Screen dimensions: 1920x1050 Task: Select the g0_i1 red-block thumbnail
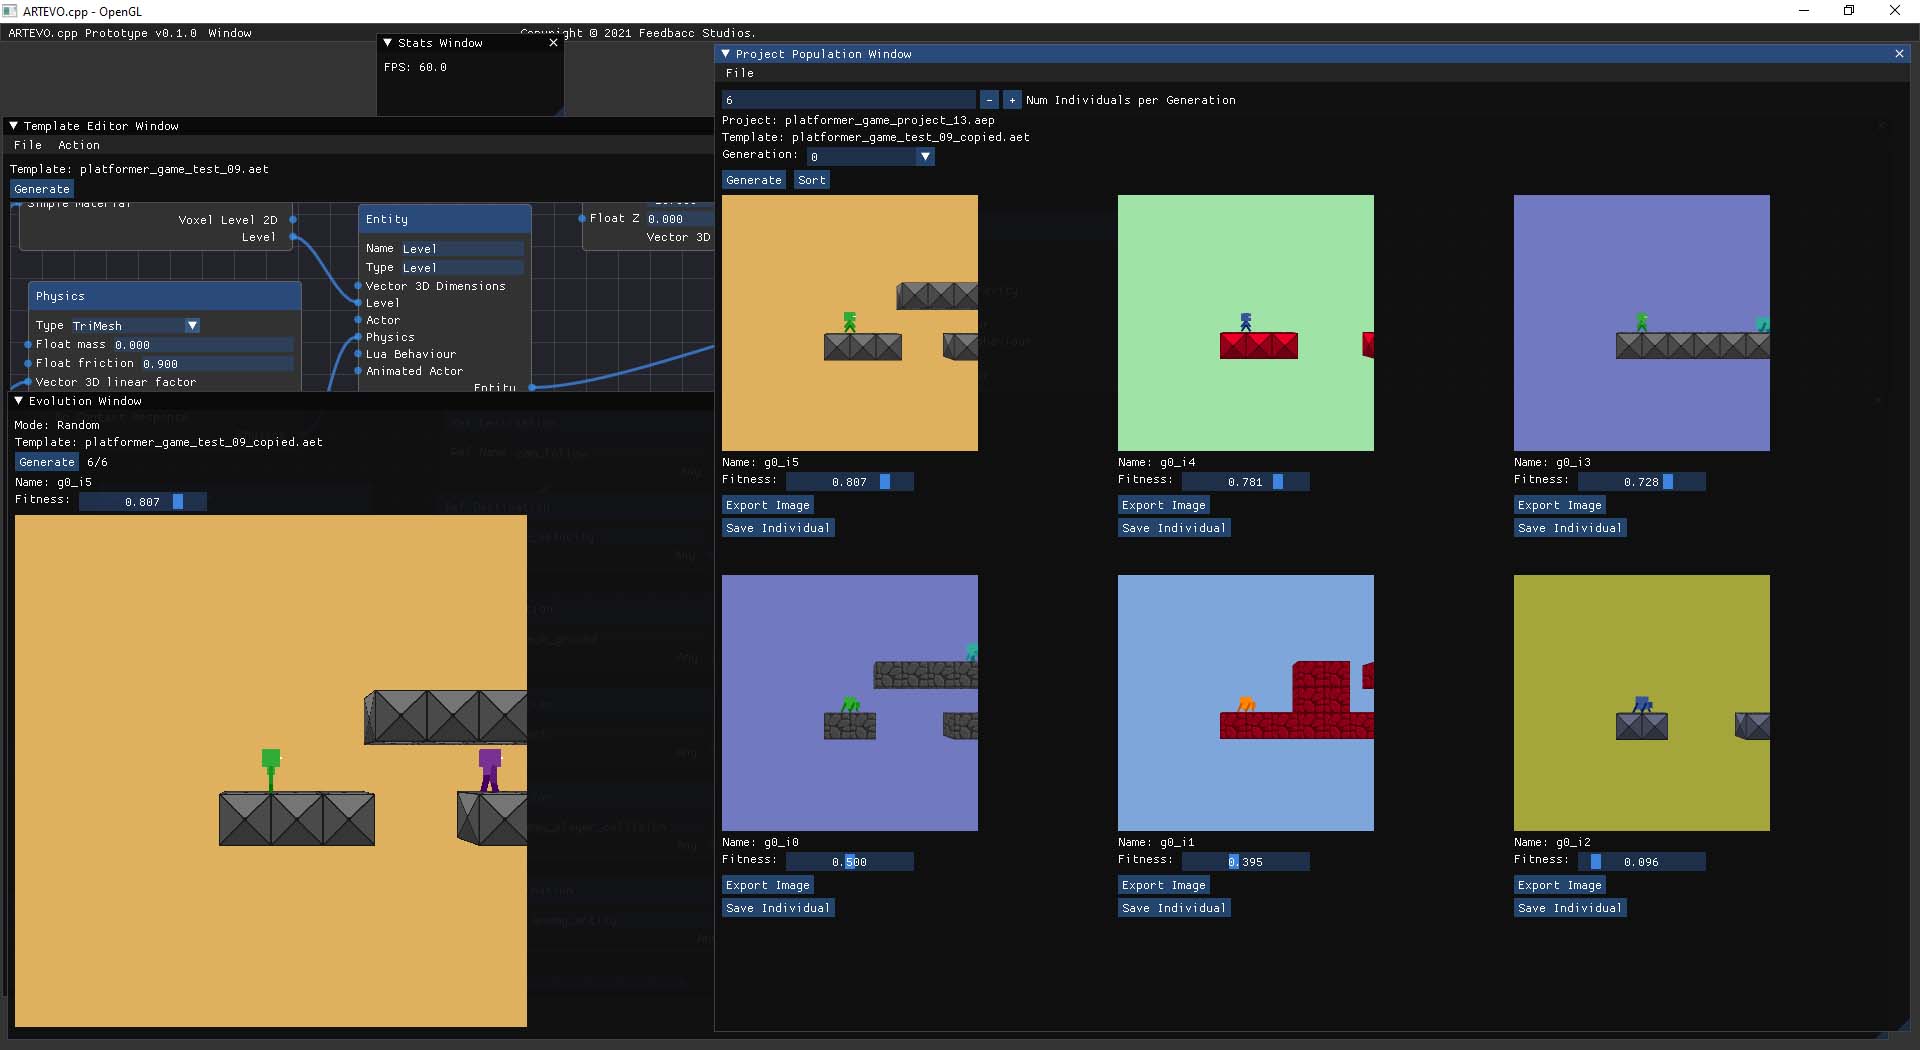tap(1246, 703)
